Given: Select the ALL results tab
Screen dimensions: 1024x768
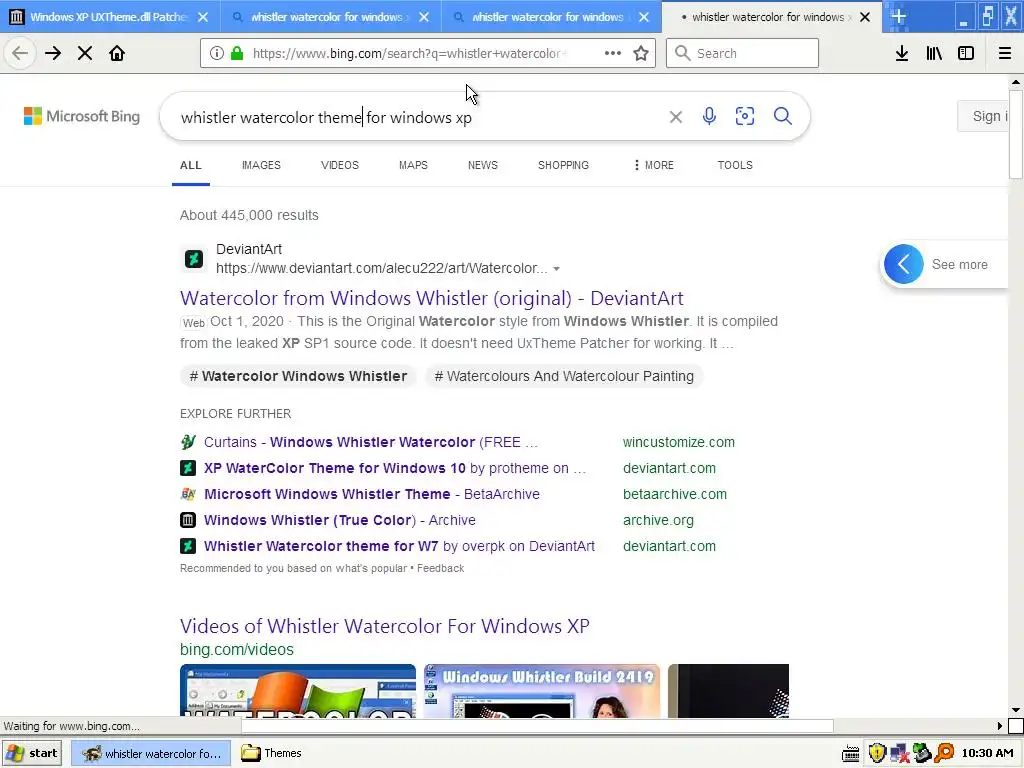Looking at the screenshot, I should click(x=191, y=165).
